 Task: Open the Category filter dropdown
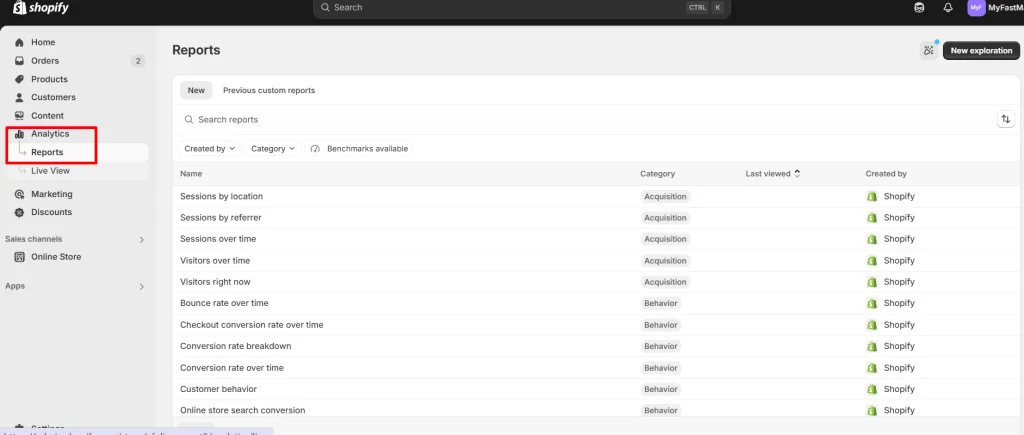coord(273,149)
